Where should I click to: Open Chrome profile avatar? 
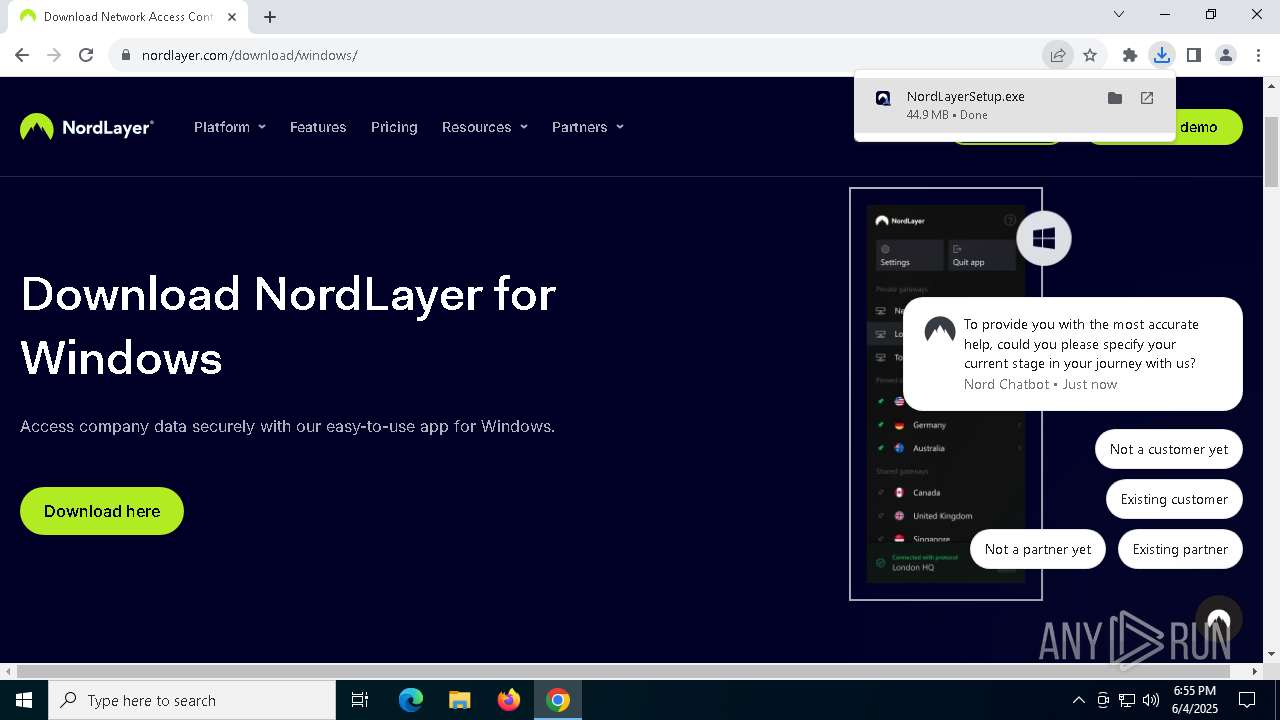click(x=1226, y=55)
